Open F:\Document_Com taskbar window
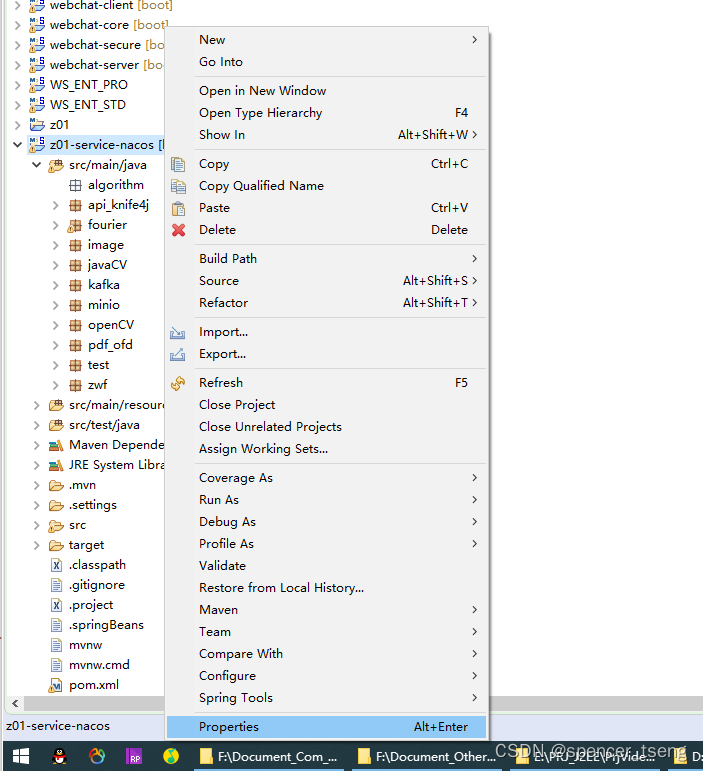 [270, 757]
